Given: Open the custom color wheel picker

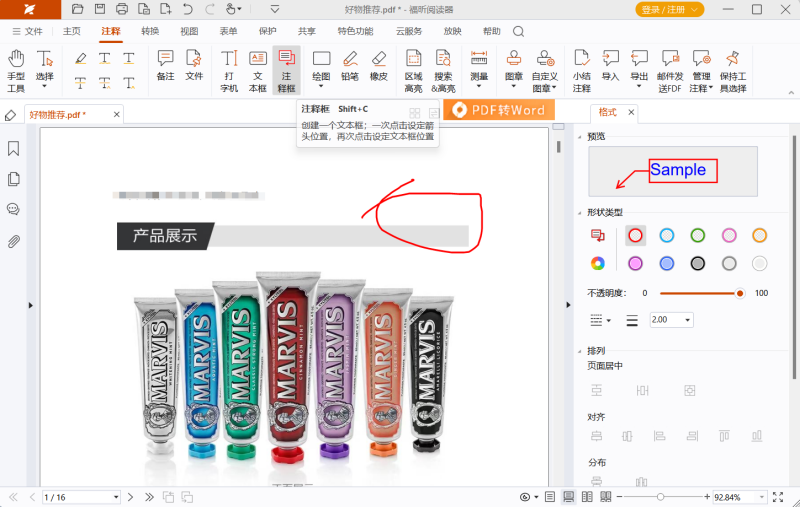Looking at the screenshot, I should pos(597,264).
